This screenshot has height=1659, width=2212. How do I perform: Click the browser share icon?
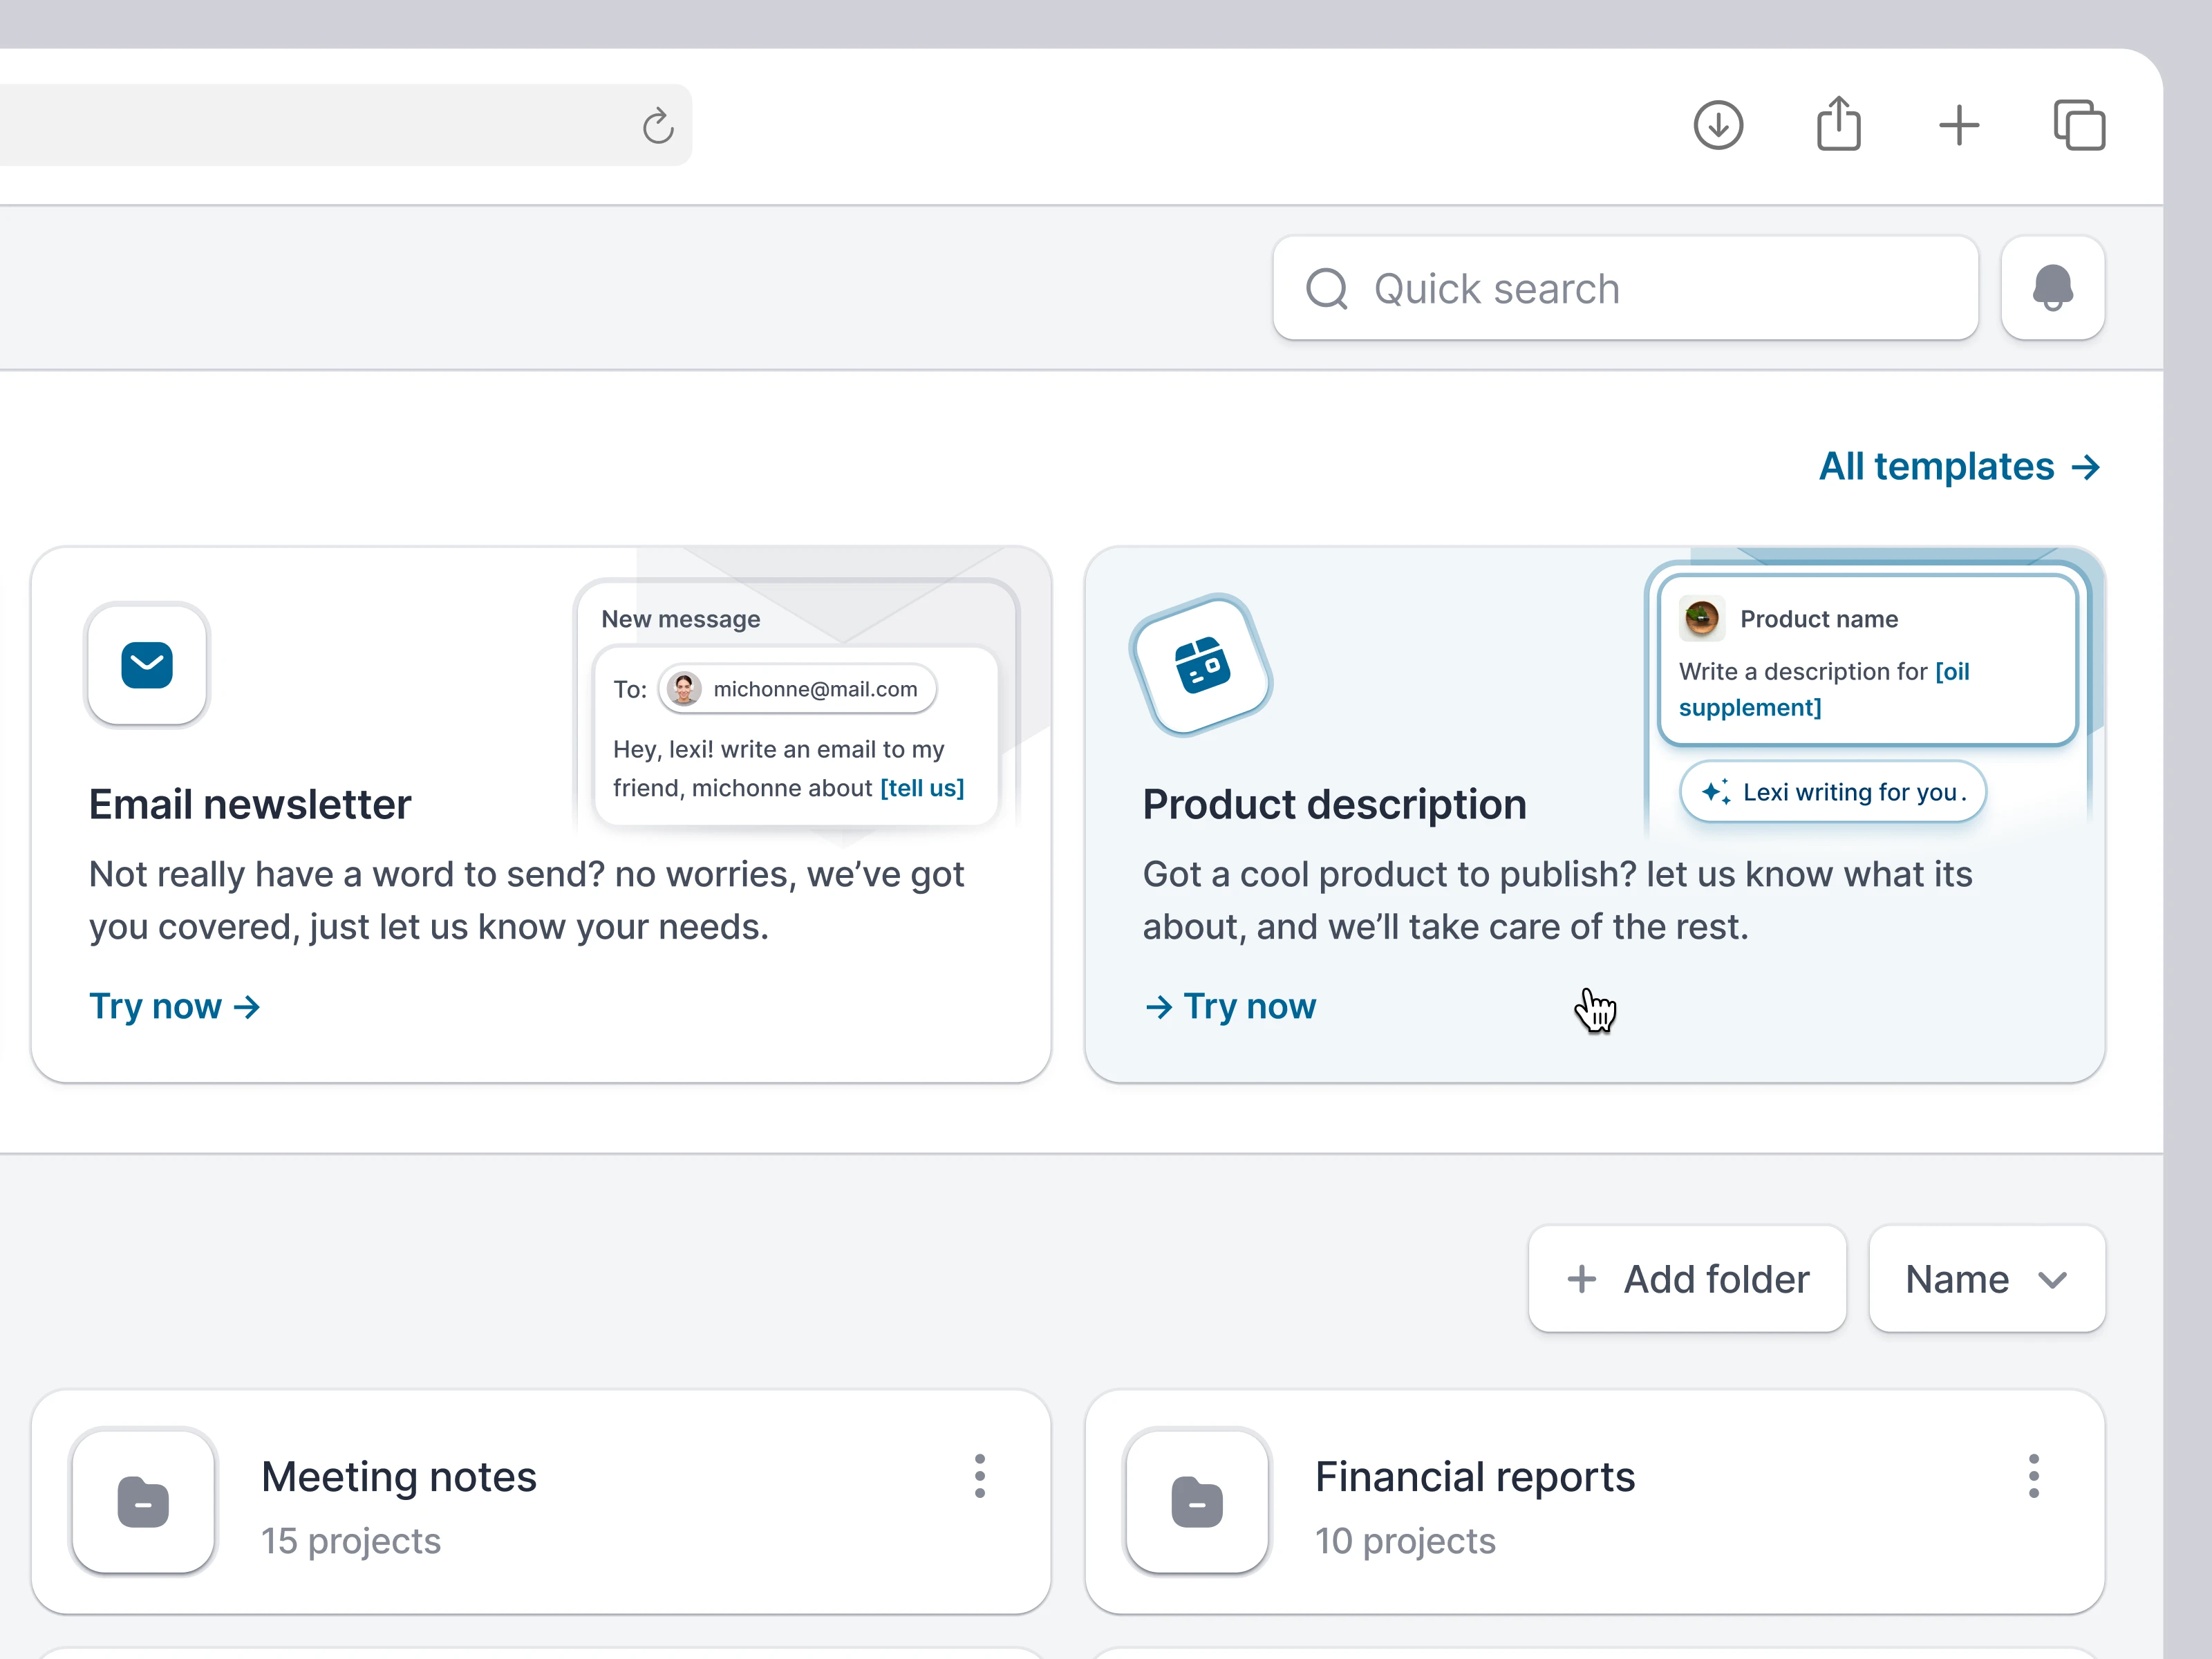point(1838,125)
